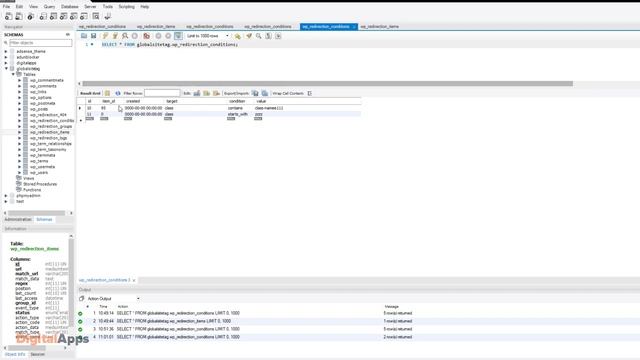The image size is (640, 360).
Task: Click the create stored procedure icon
Action: tap(73, 16)
